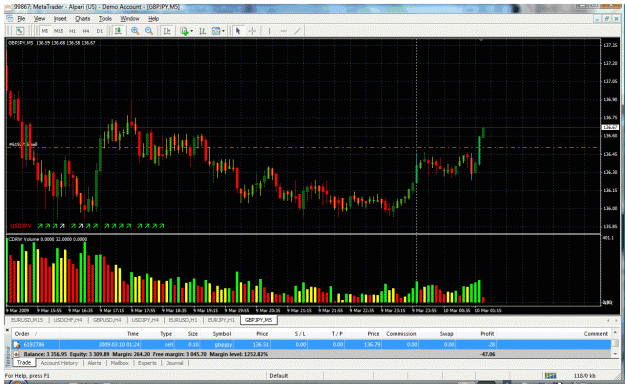Select the cursor arrow tool
The width and height of the screenshot is (625, 384).
tap(238, 31)
